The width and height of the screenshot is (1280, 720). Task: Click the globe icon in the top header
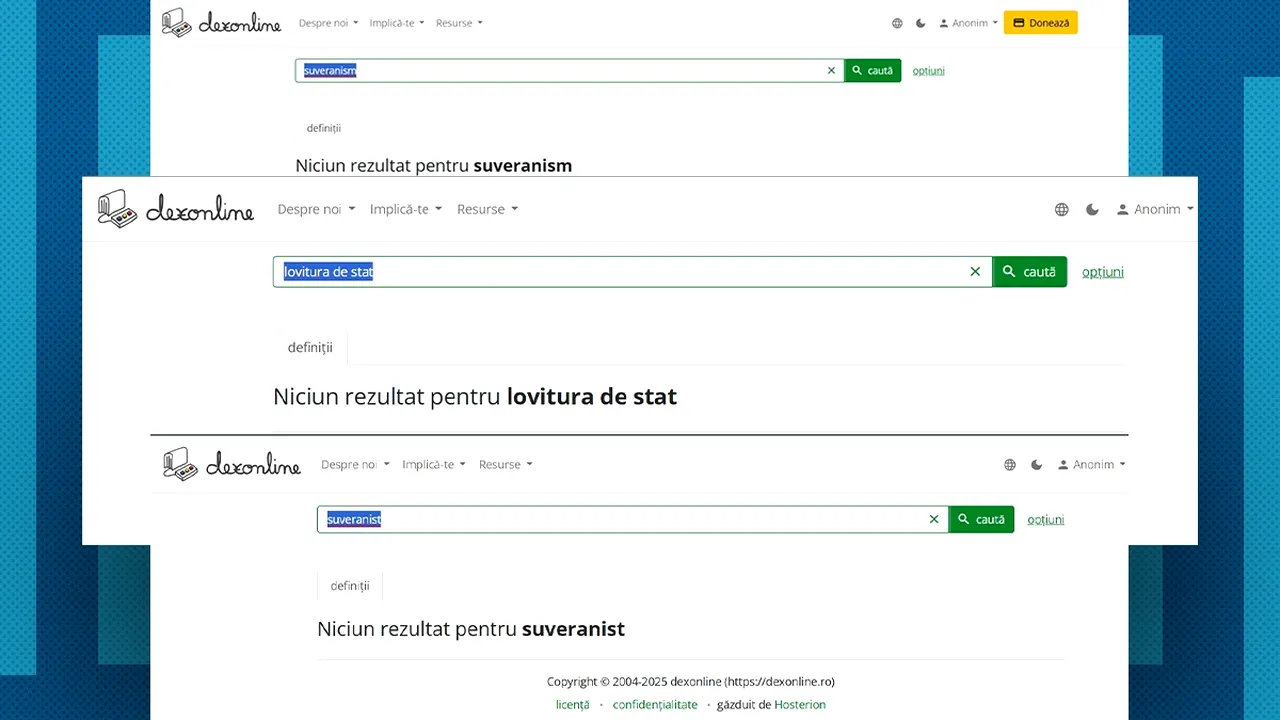click(897, 23)
